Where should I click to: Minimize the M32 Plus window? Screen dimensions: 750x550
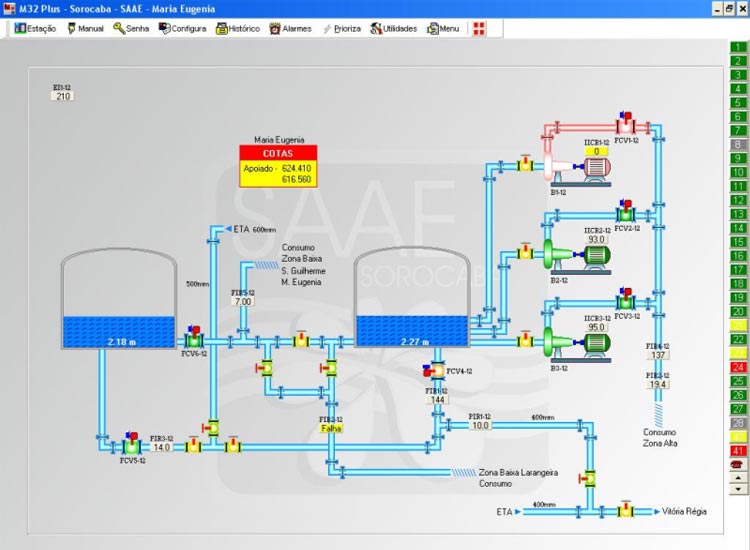(717, 9)
